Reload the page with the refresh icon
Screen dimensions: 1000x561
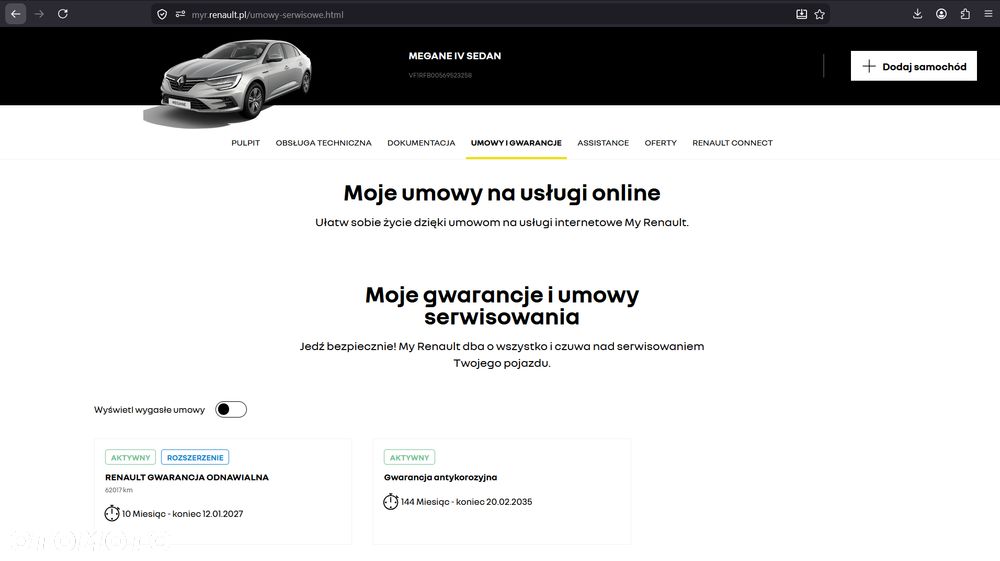(x=62, y=13)
